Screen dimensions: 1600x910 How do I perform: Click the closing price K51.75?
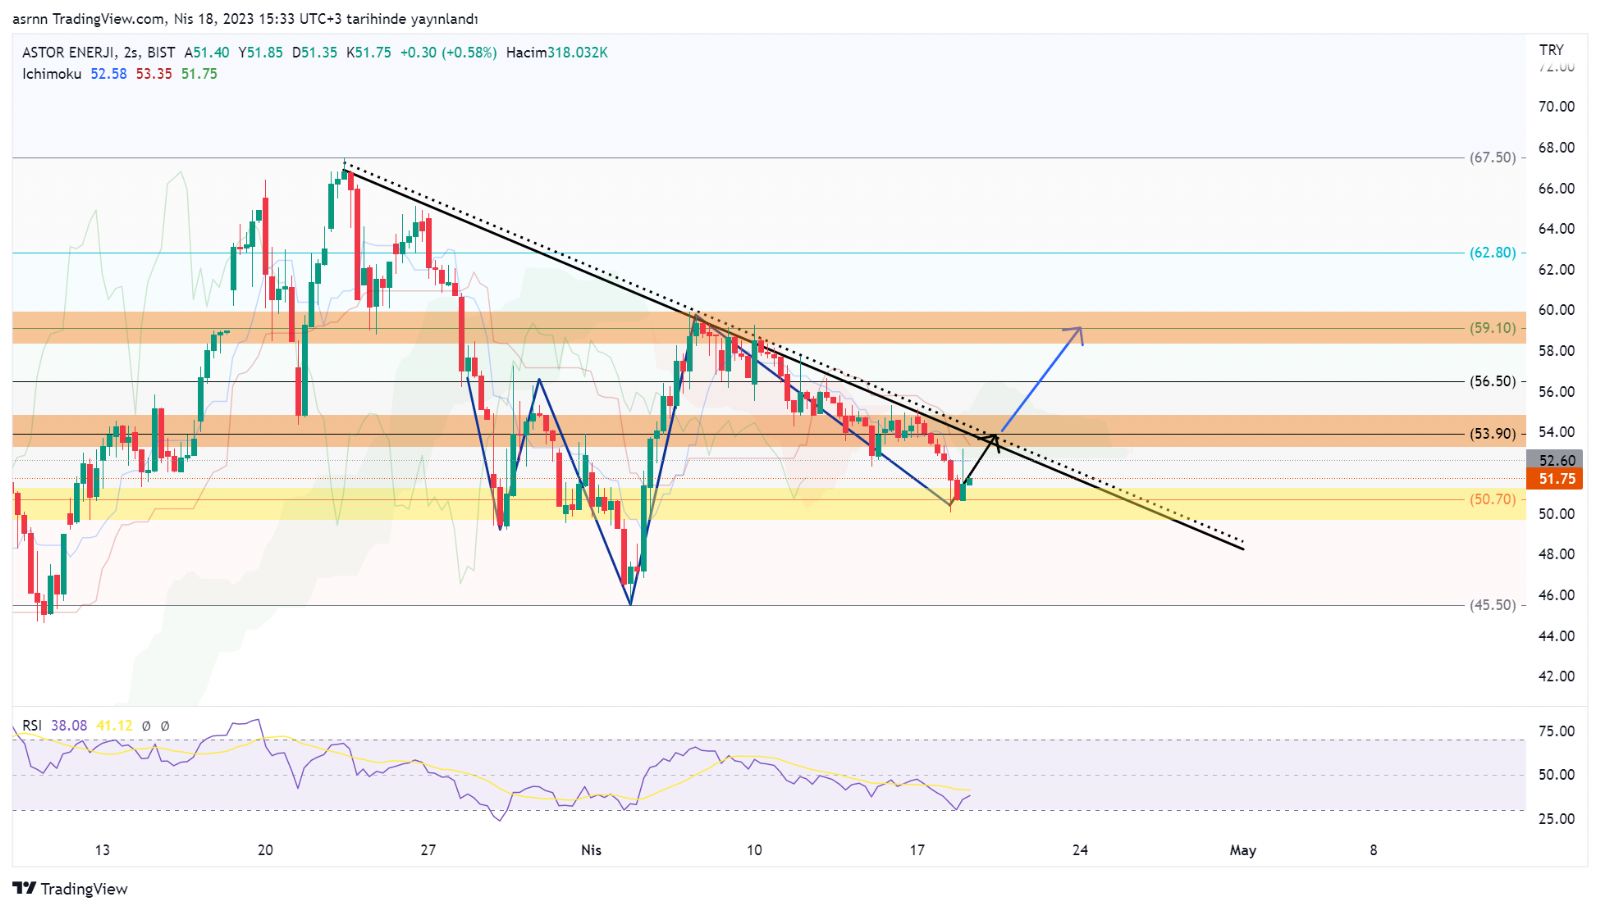[369, 52]
